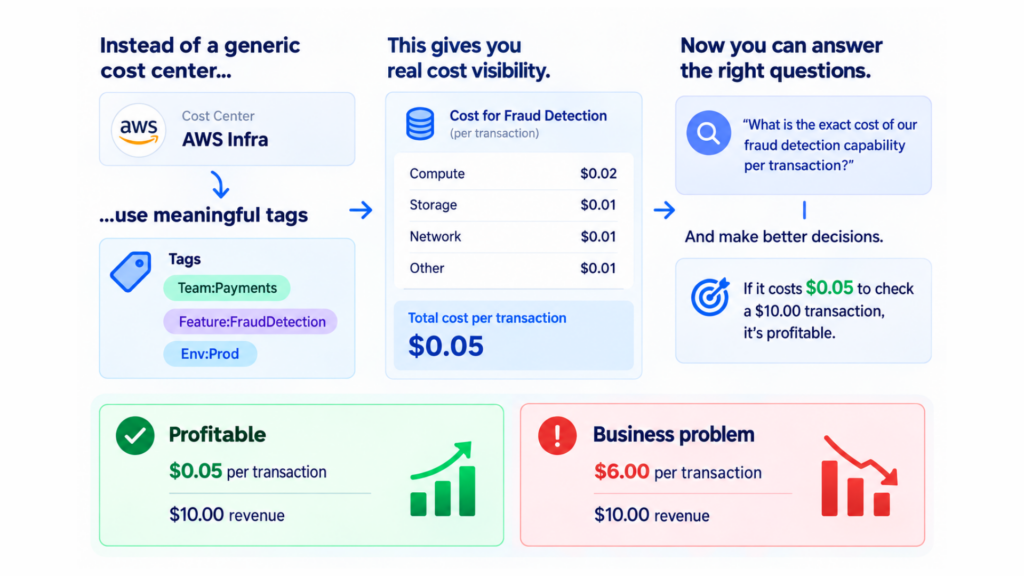
Task: Click the Network cost value $0.01
Action: pyautogui.click(x=598, y=236)
